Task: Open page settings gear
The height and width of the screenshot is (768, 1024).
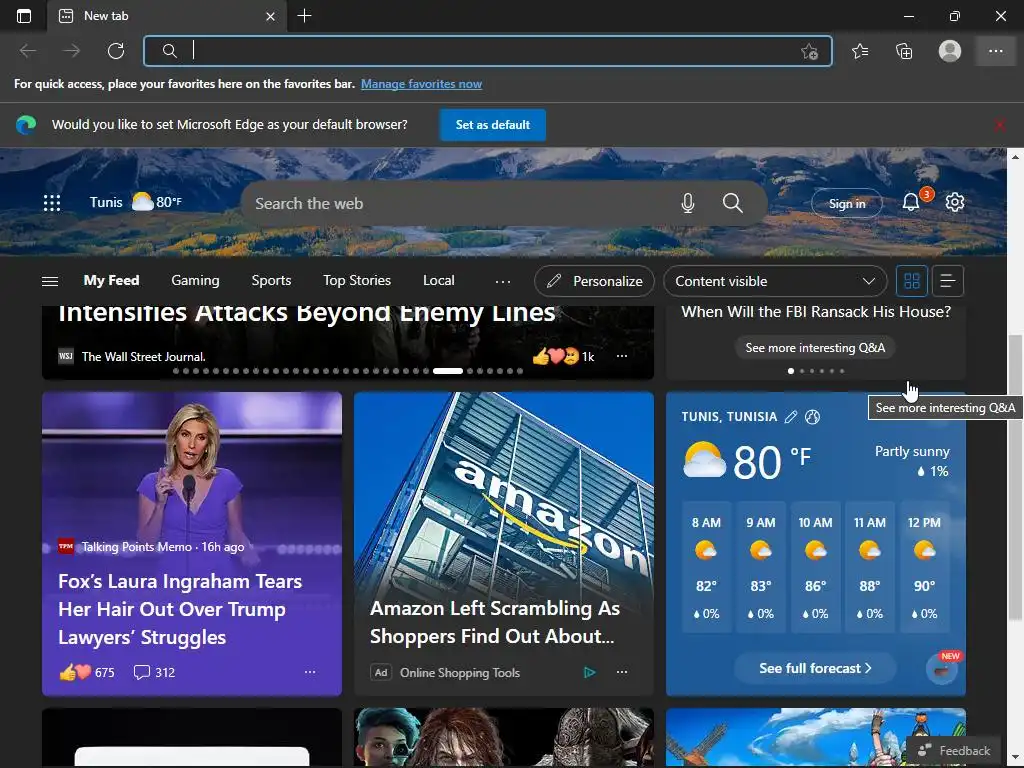Action: coord(955,202)
